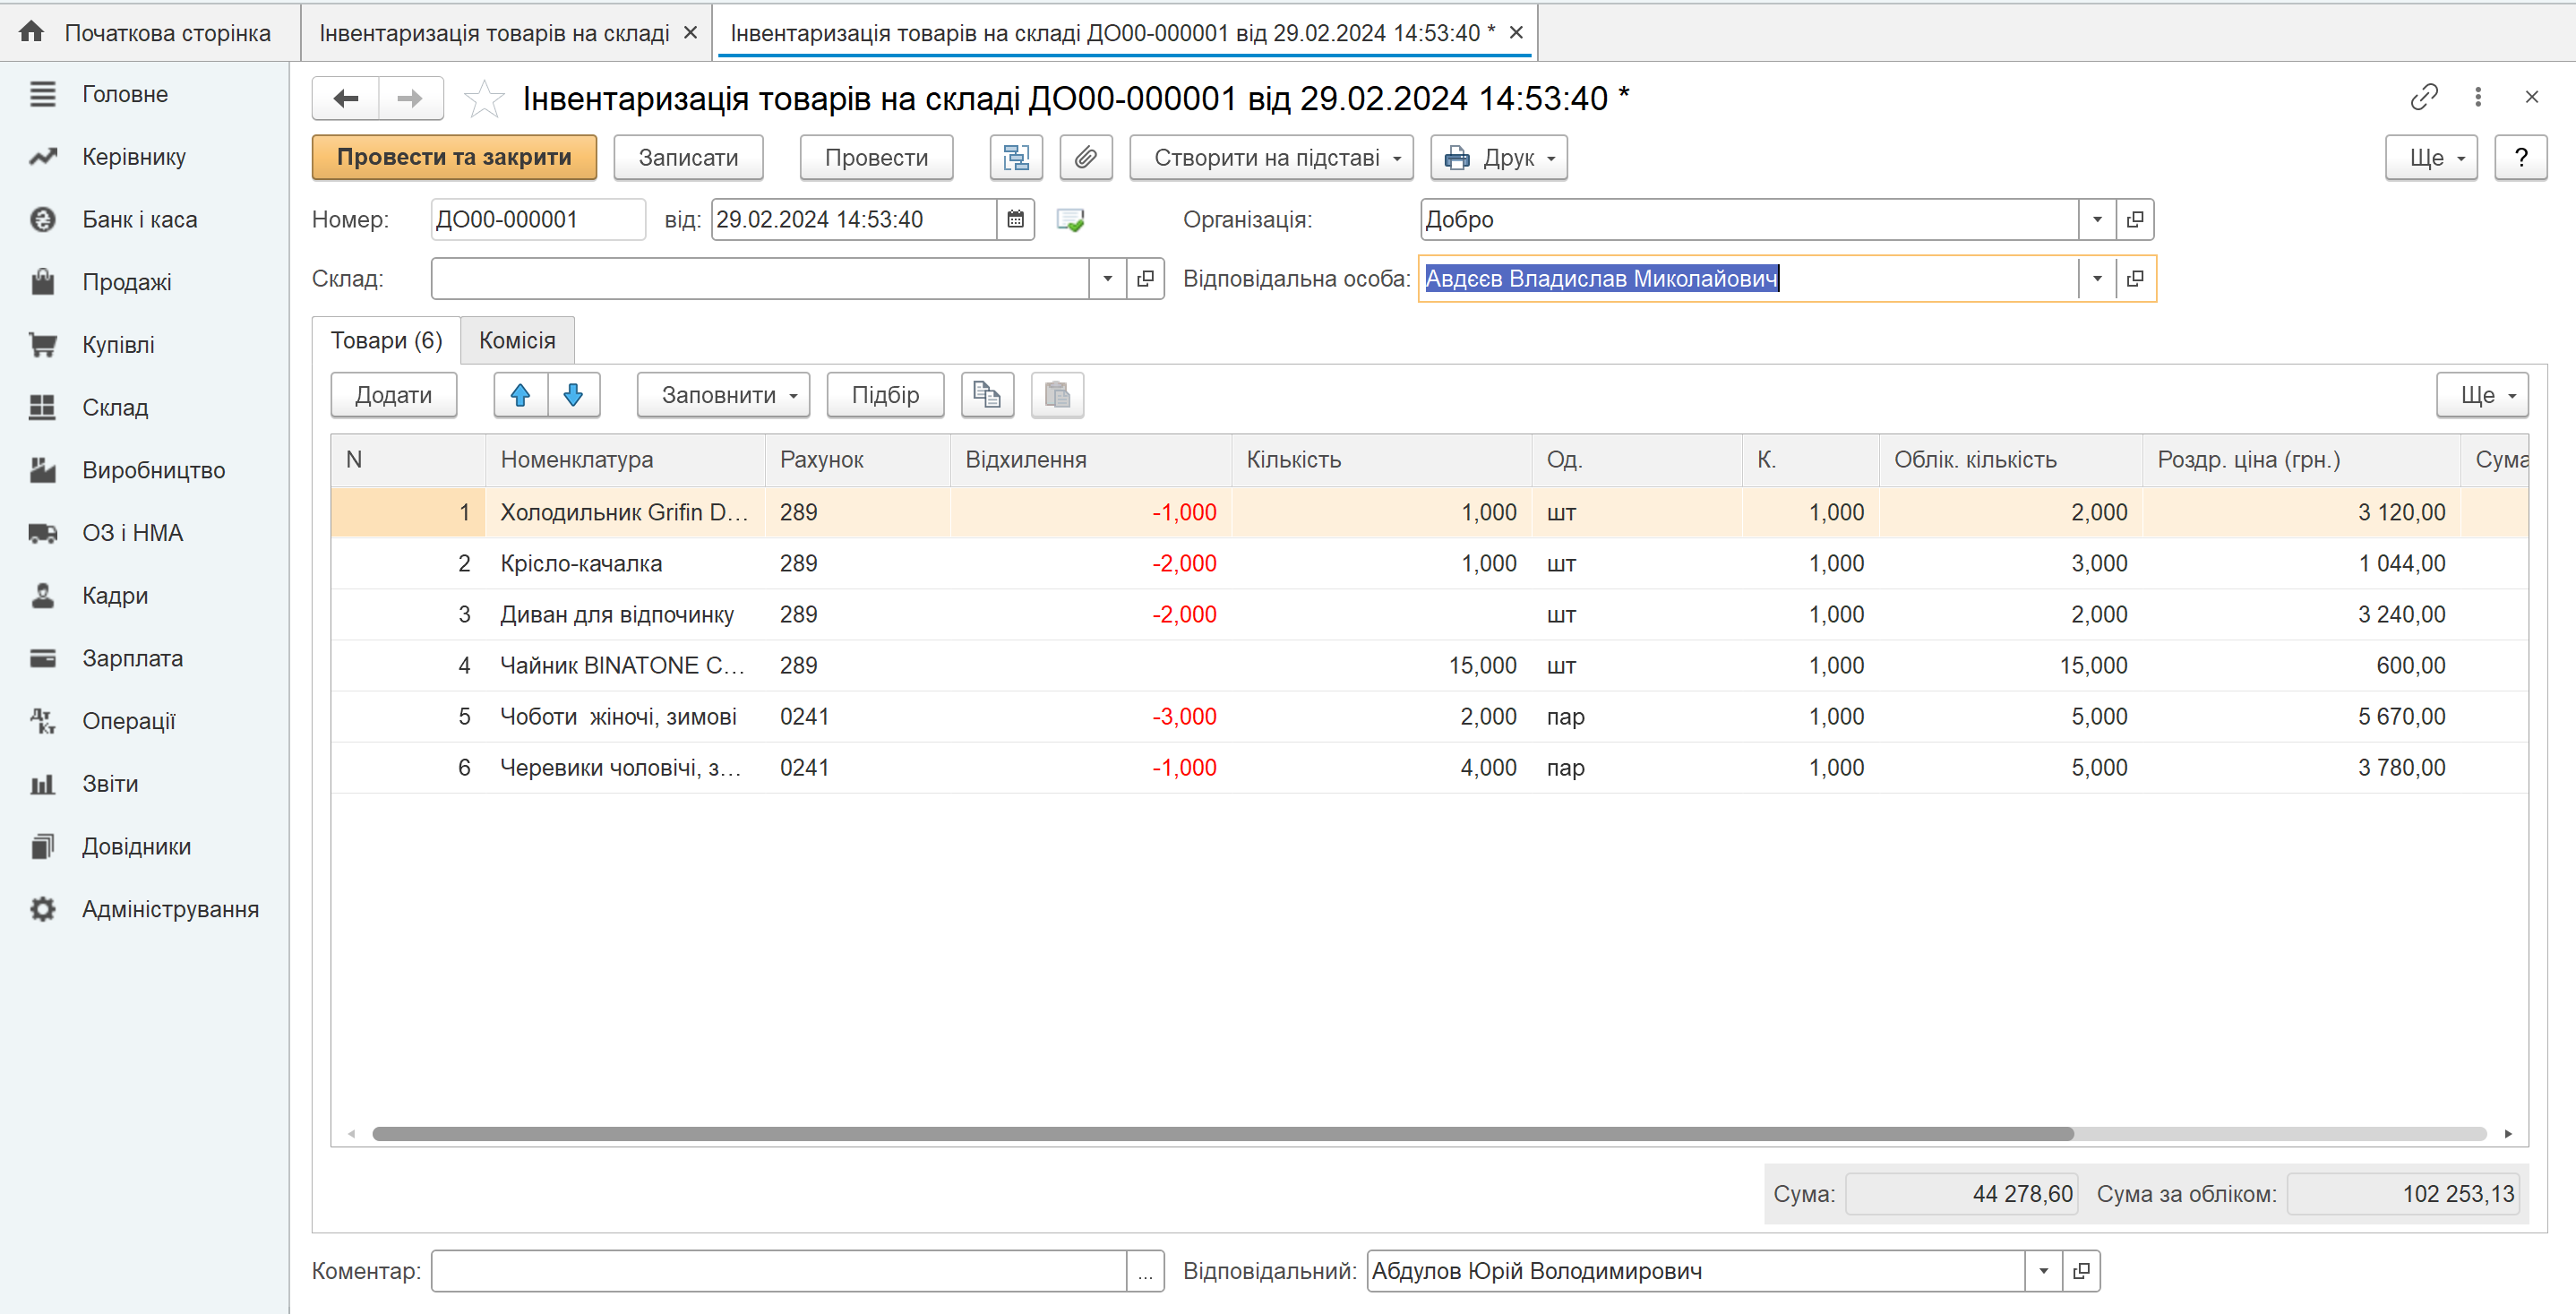Move table row up with blue arrow
Screen dimensions: 2576x1314
(520, 395)
